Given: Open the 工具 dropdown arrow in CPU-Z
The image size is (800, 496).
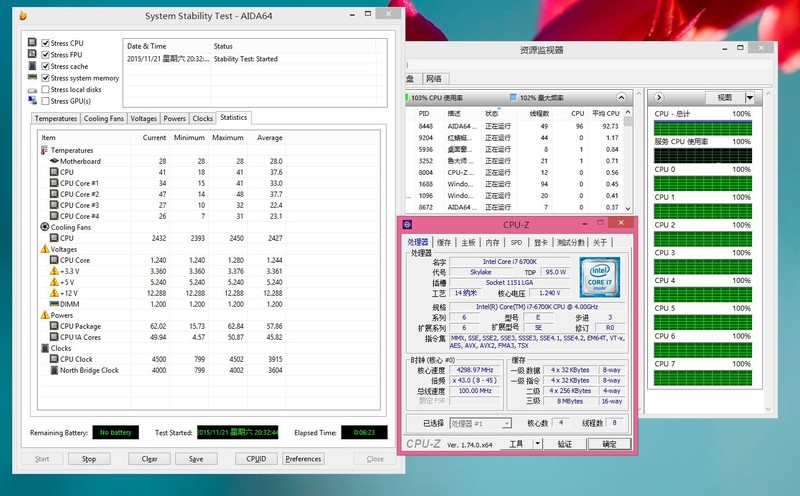Looking at the screenshot, I should pos(538,443).
